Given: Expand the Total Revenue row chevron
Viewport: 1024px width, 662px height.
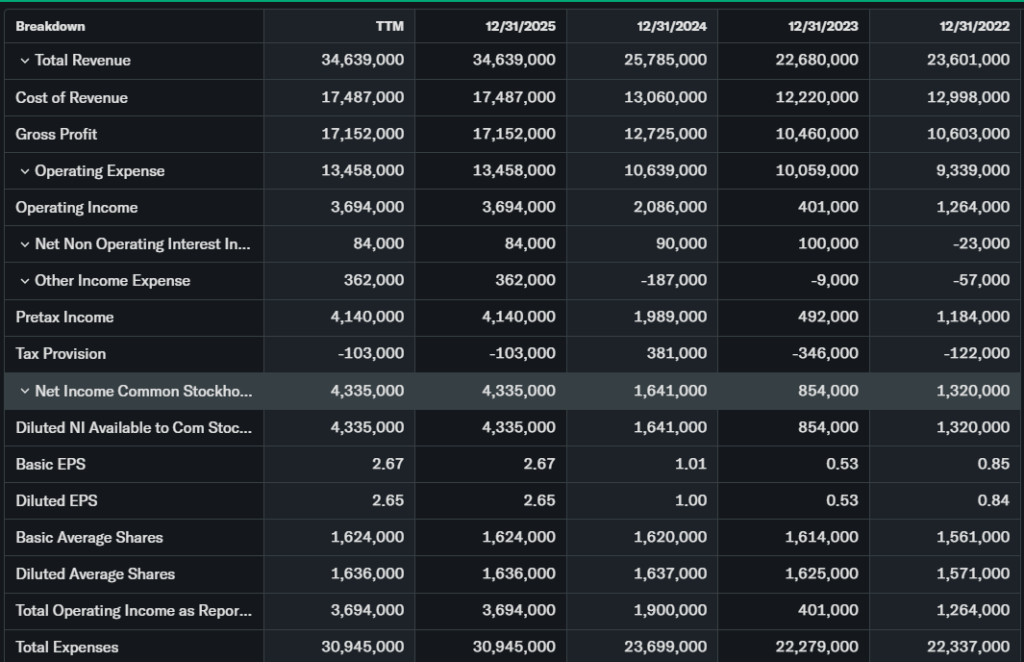Looking at the screenshot, I should click(x=25, y=61).
